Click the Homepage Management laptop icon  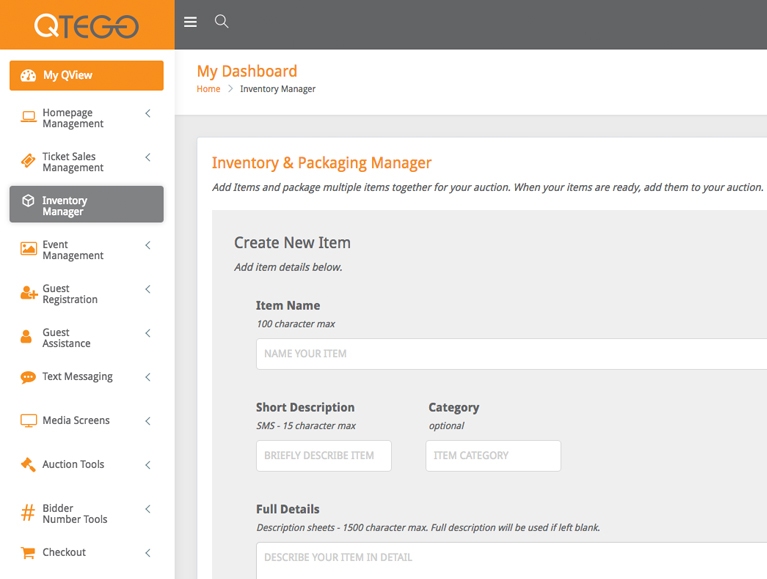pos(28,117)
